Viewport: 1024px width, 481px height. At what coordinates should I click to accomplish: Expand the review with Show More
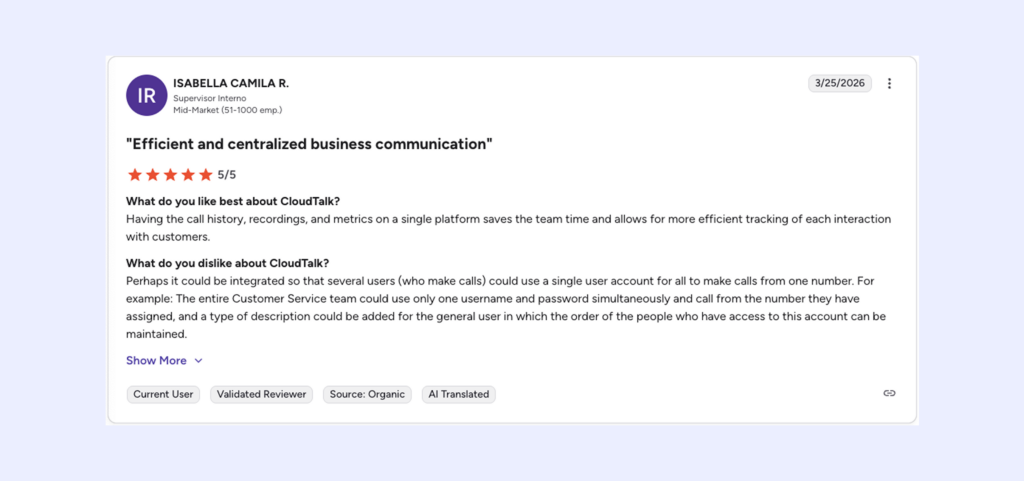[x=156, y=360]
